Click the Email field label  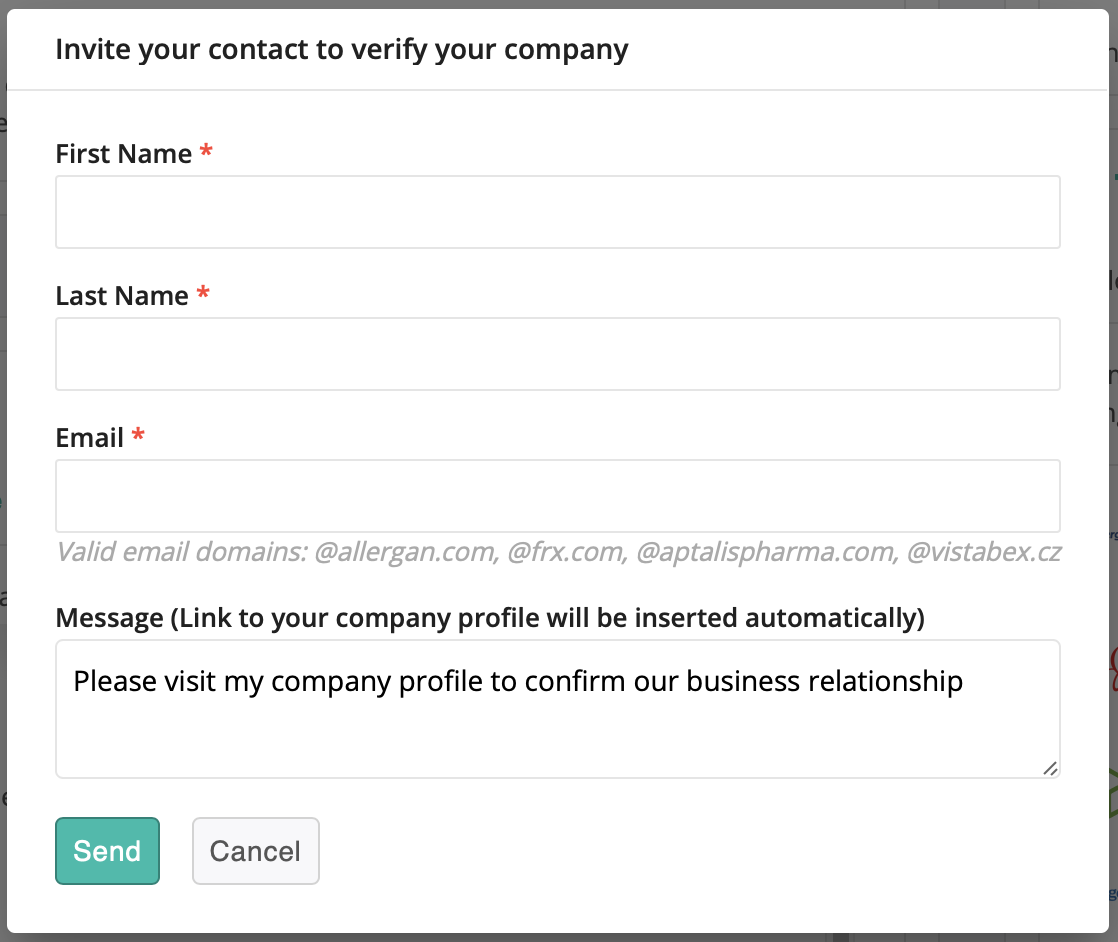(x=90, y=438)
